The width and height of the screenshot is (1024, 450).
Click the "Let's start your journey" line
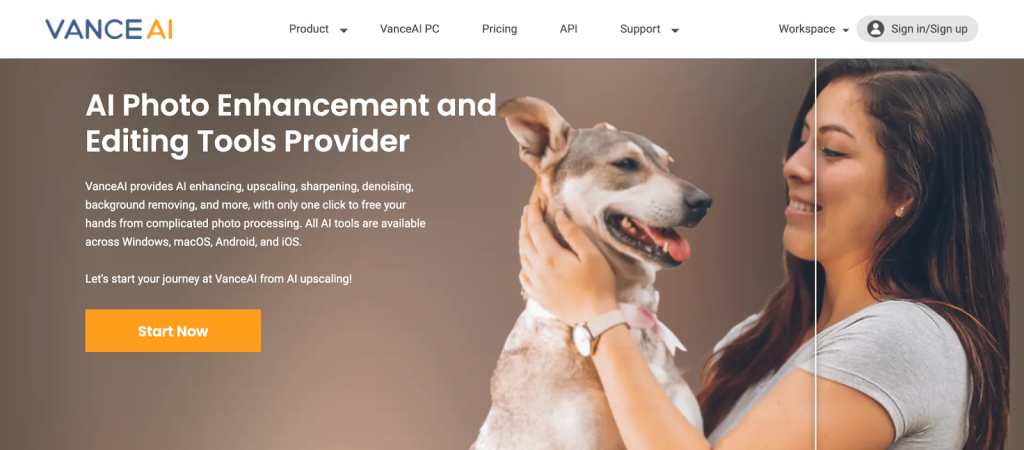pos(219,278)
